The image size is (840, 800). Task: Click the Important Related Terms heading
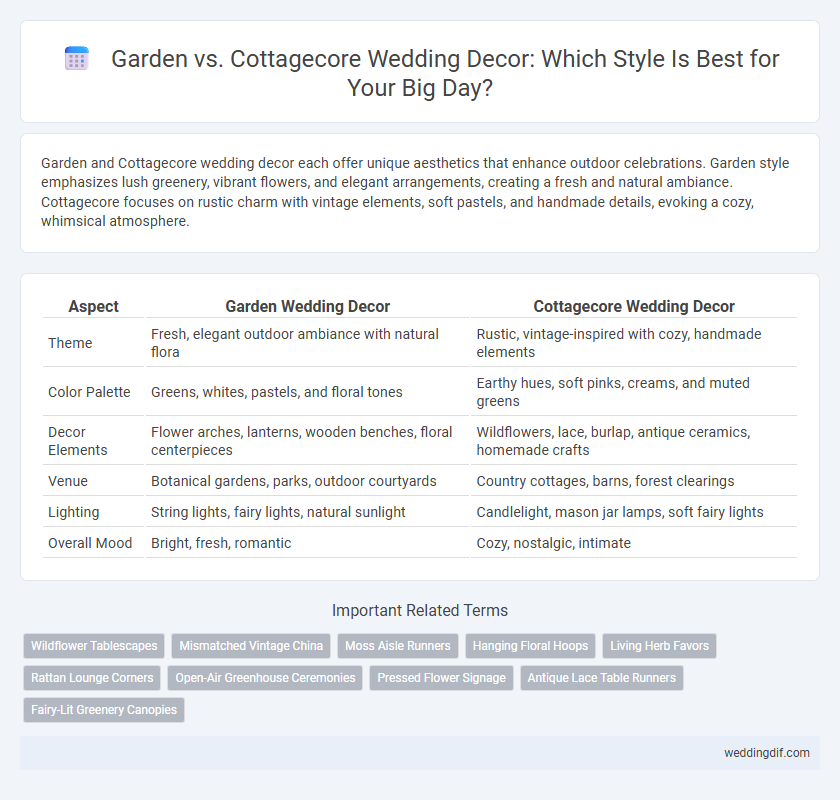[x=420, y=610]
